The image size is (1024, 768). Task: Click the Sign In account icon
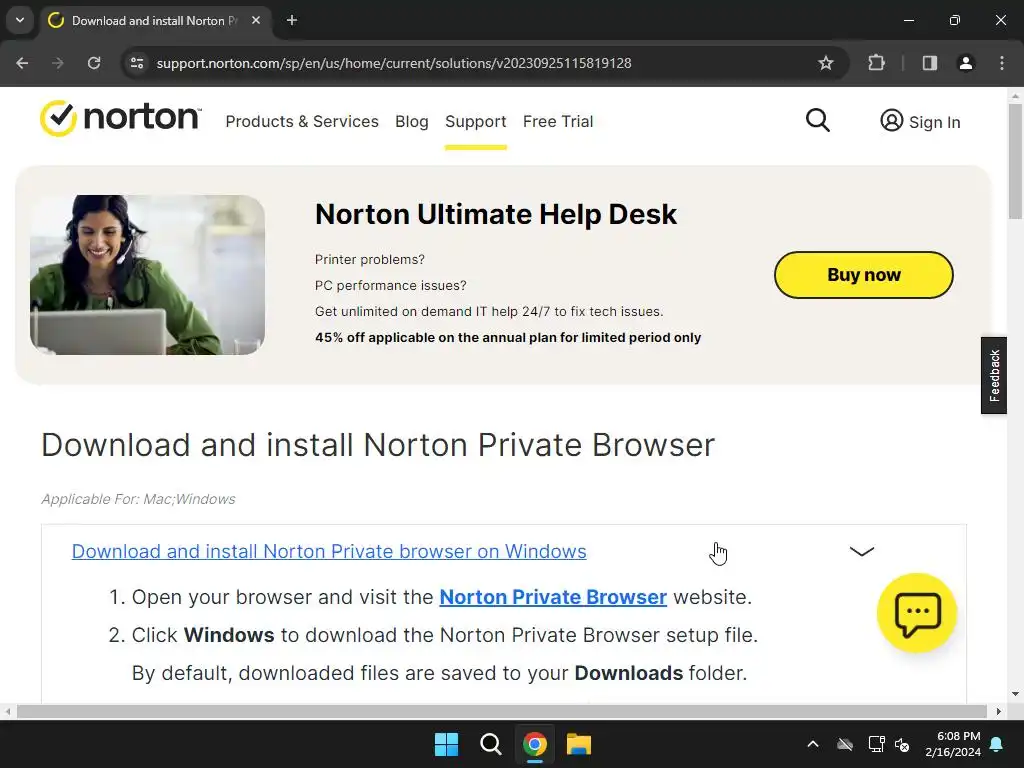point(891,121)
